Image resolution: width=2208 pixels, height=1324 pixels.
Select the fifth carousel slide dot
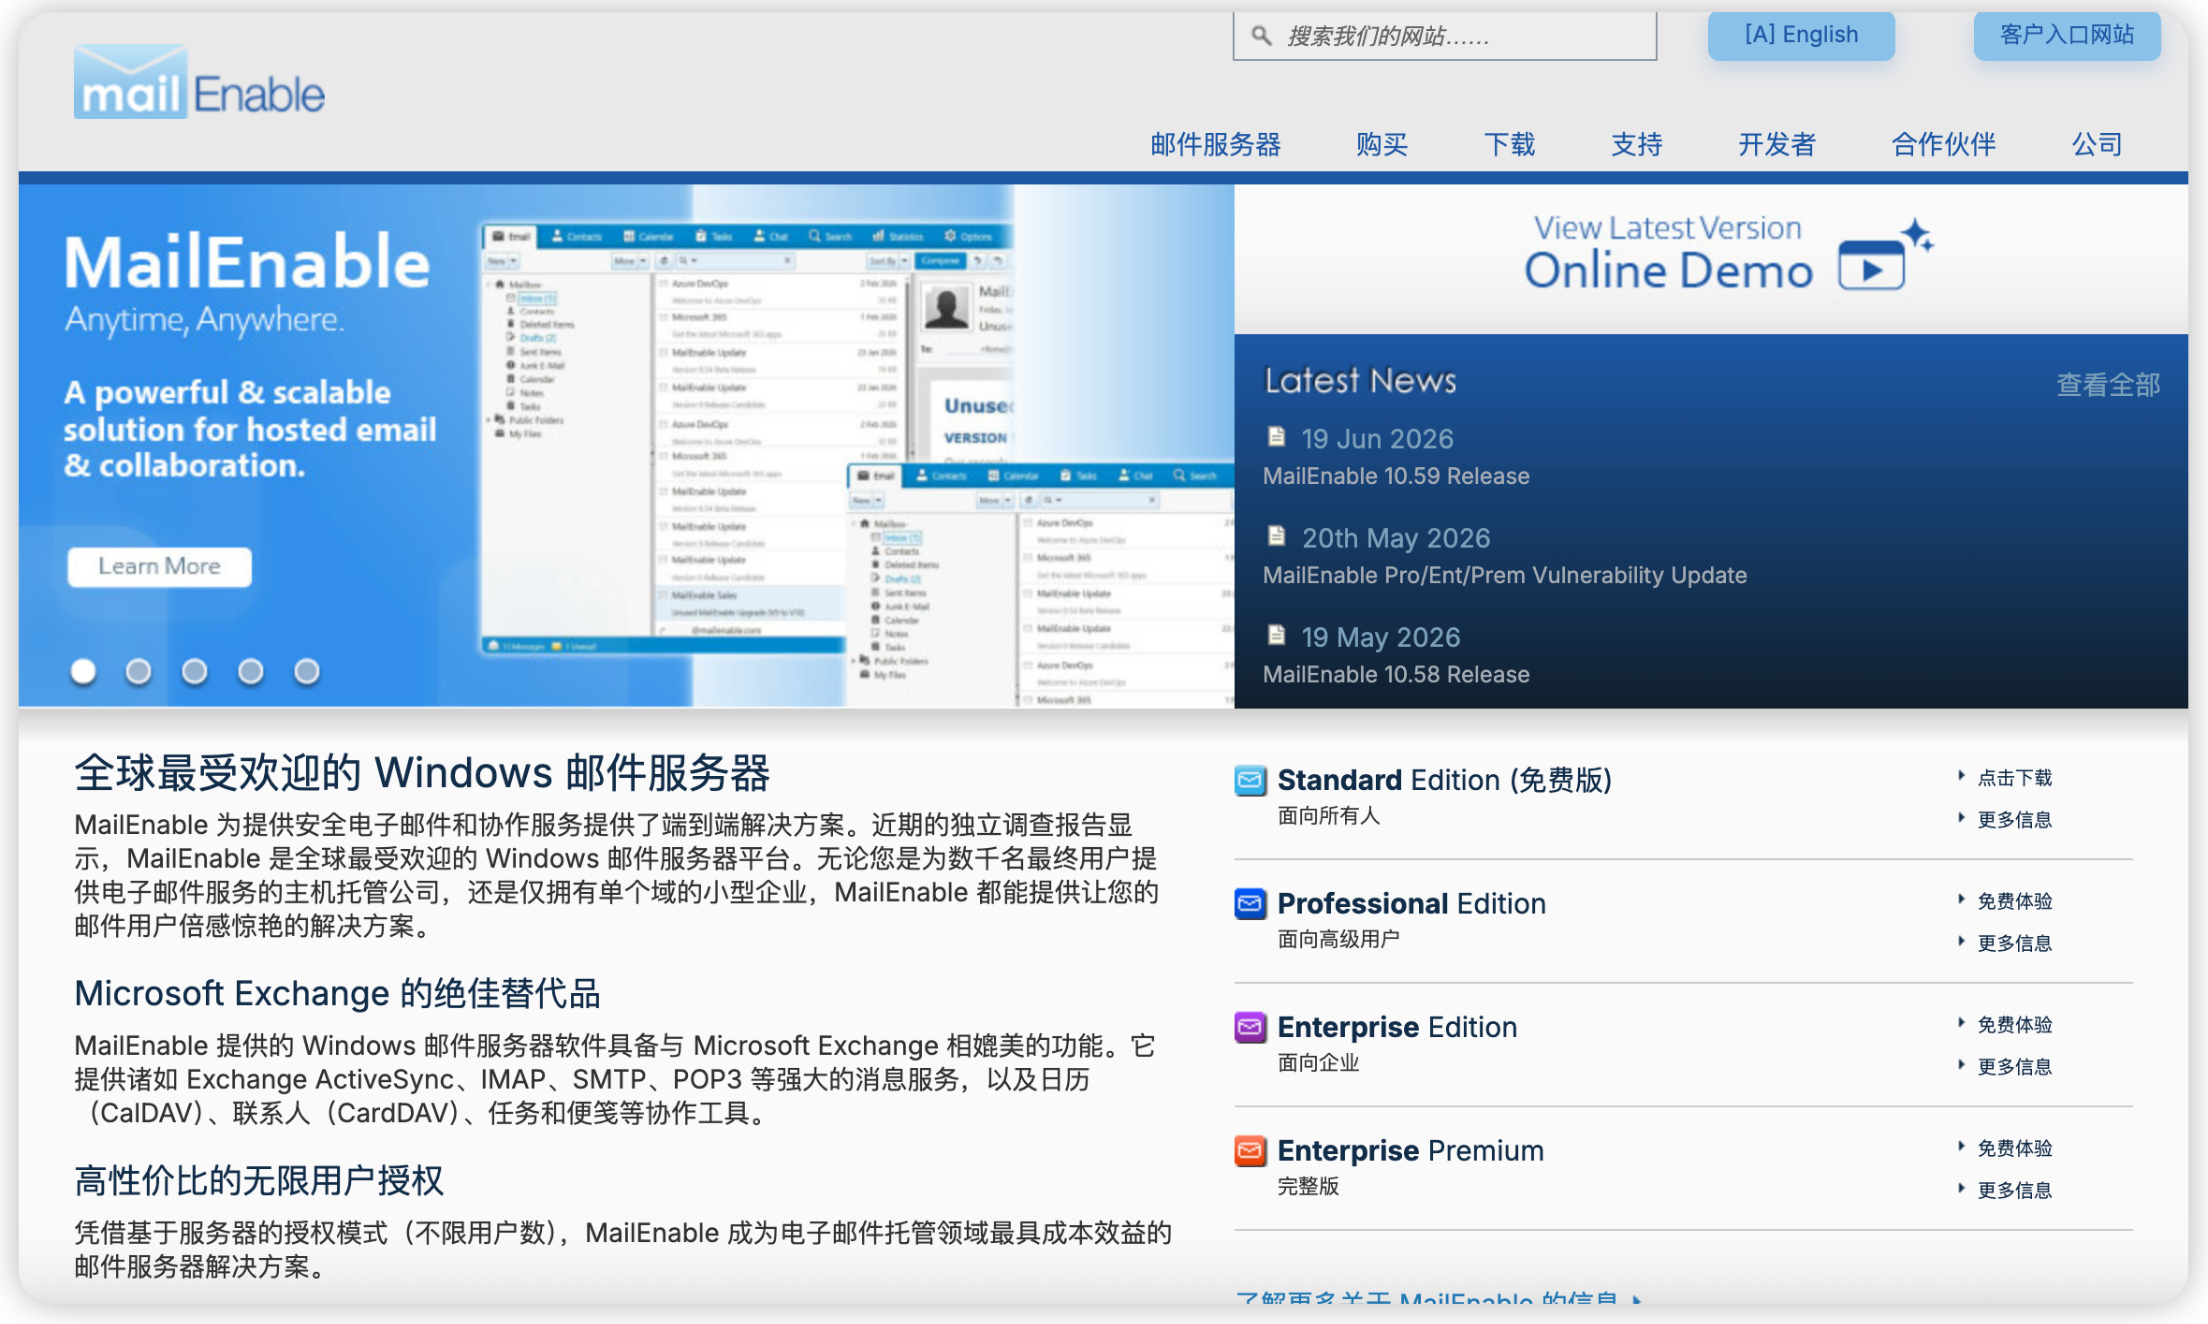tap(307, 672)
